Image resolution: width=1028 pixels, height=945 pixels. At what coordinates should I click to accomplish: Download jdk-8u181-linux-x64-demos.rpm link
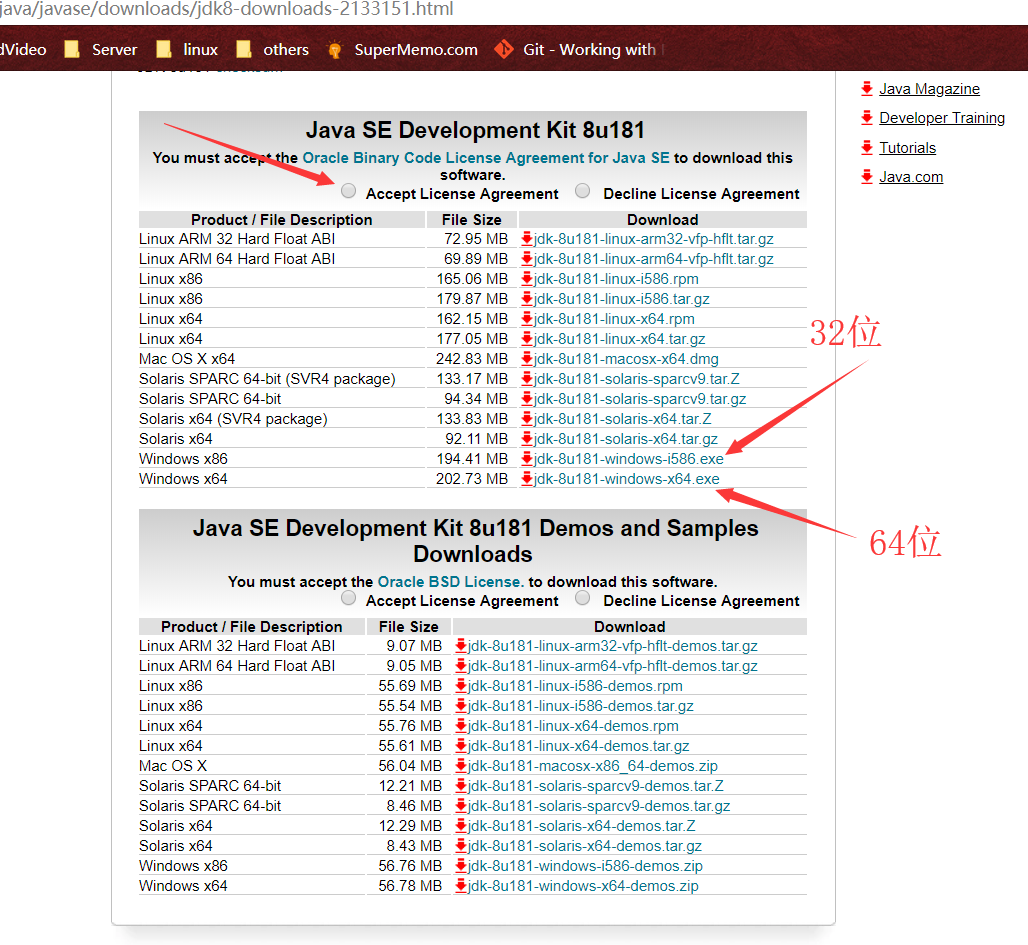click(x=573, y=726)
